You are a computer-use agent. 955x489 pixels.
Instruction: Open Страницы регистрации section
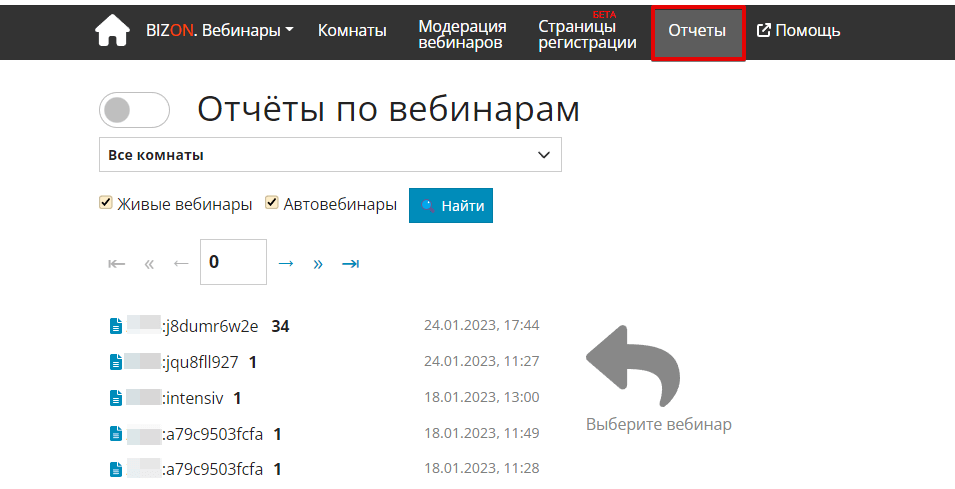(x=587, y=35)
